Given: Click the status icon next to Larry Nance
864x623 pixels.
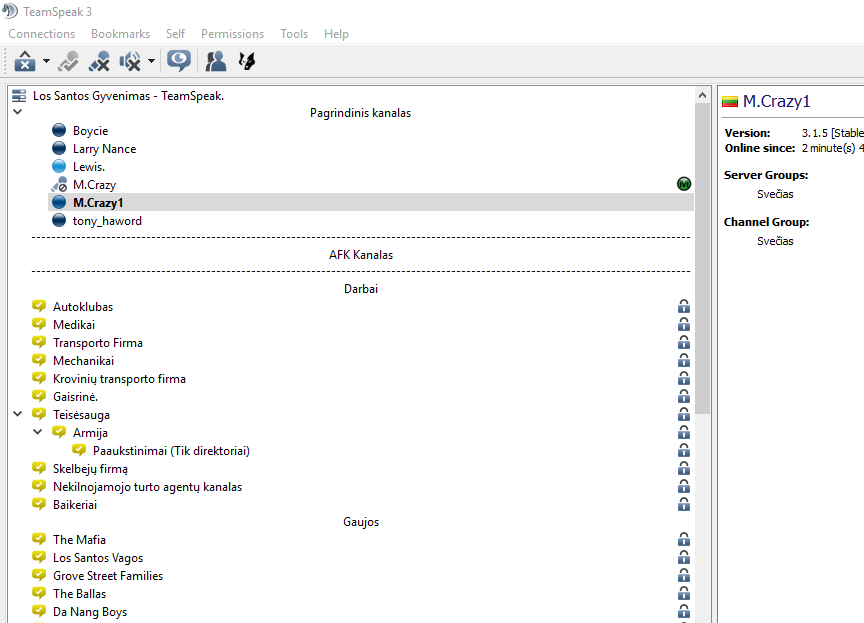Looking at the screenshot, I should tap(59, 148).
